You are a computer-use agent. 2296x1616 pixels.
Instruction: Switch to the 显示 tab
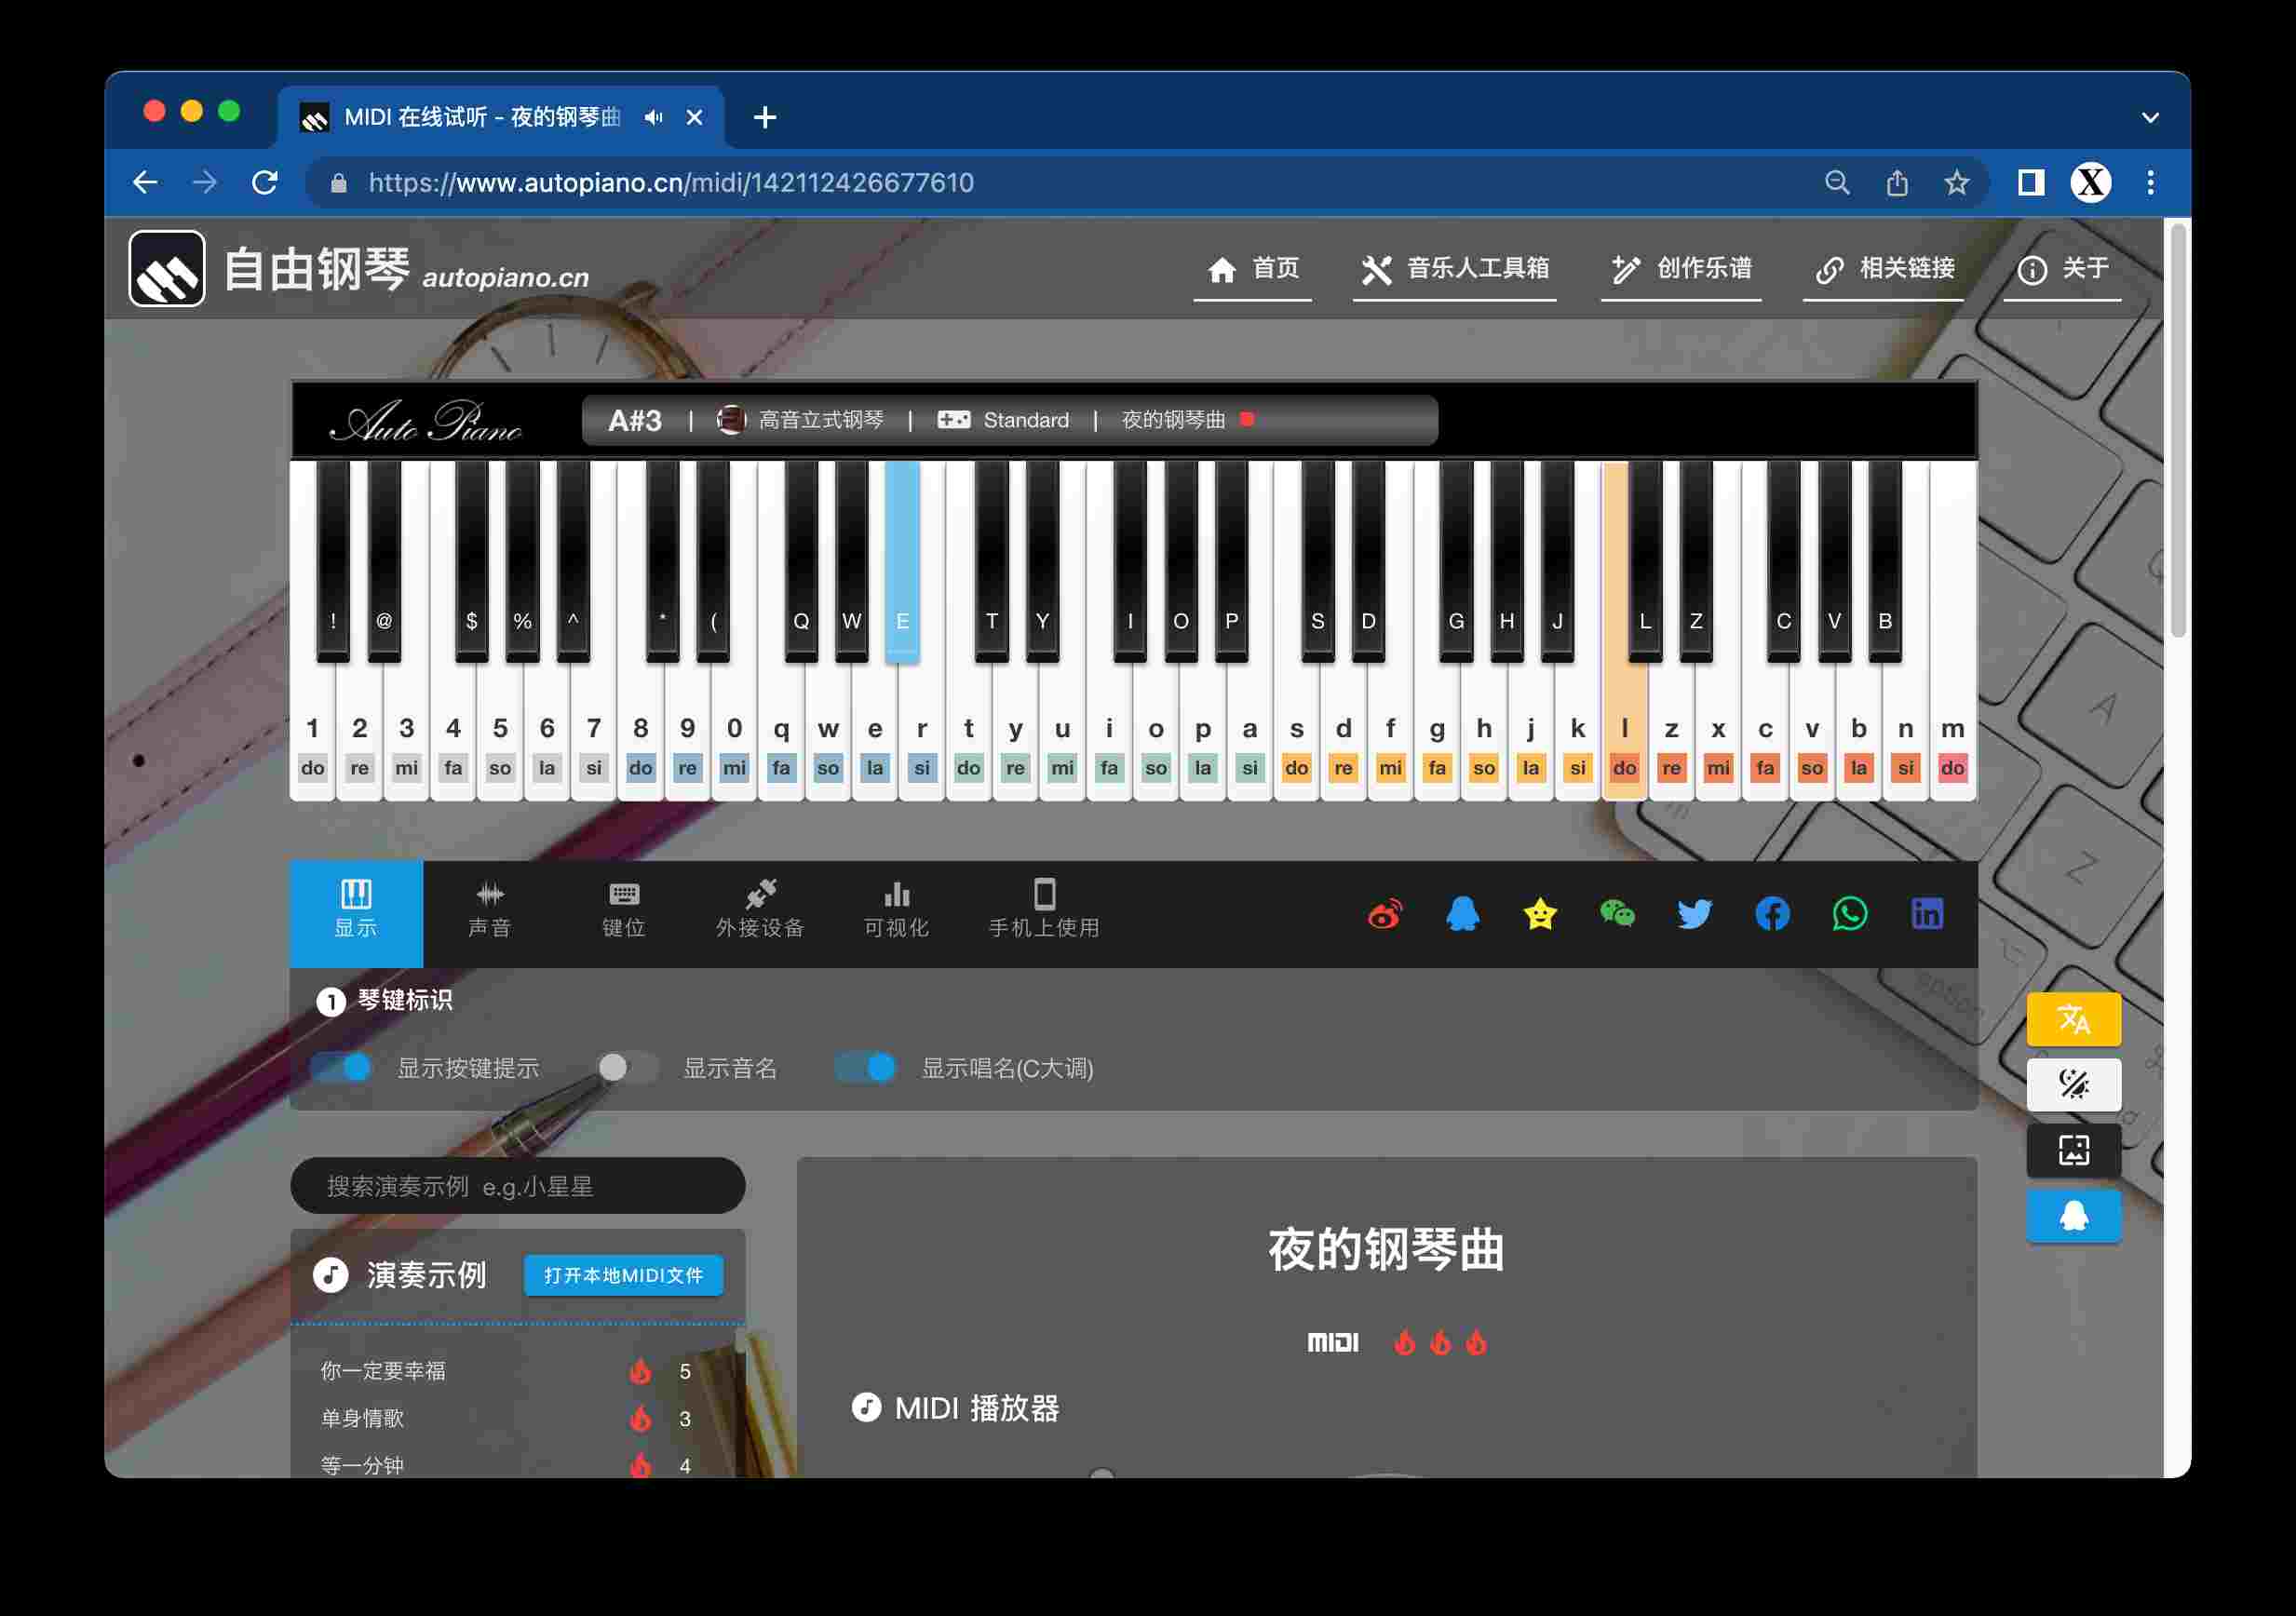pos(356,913)
